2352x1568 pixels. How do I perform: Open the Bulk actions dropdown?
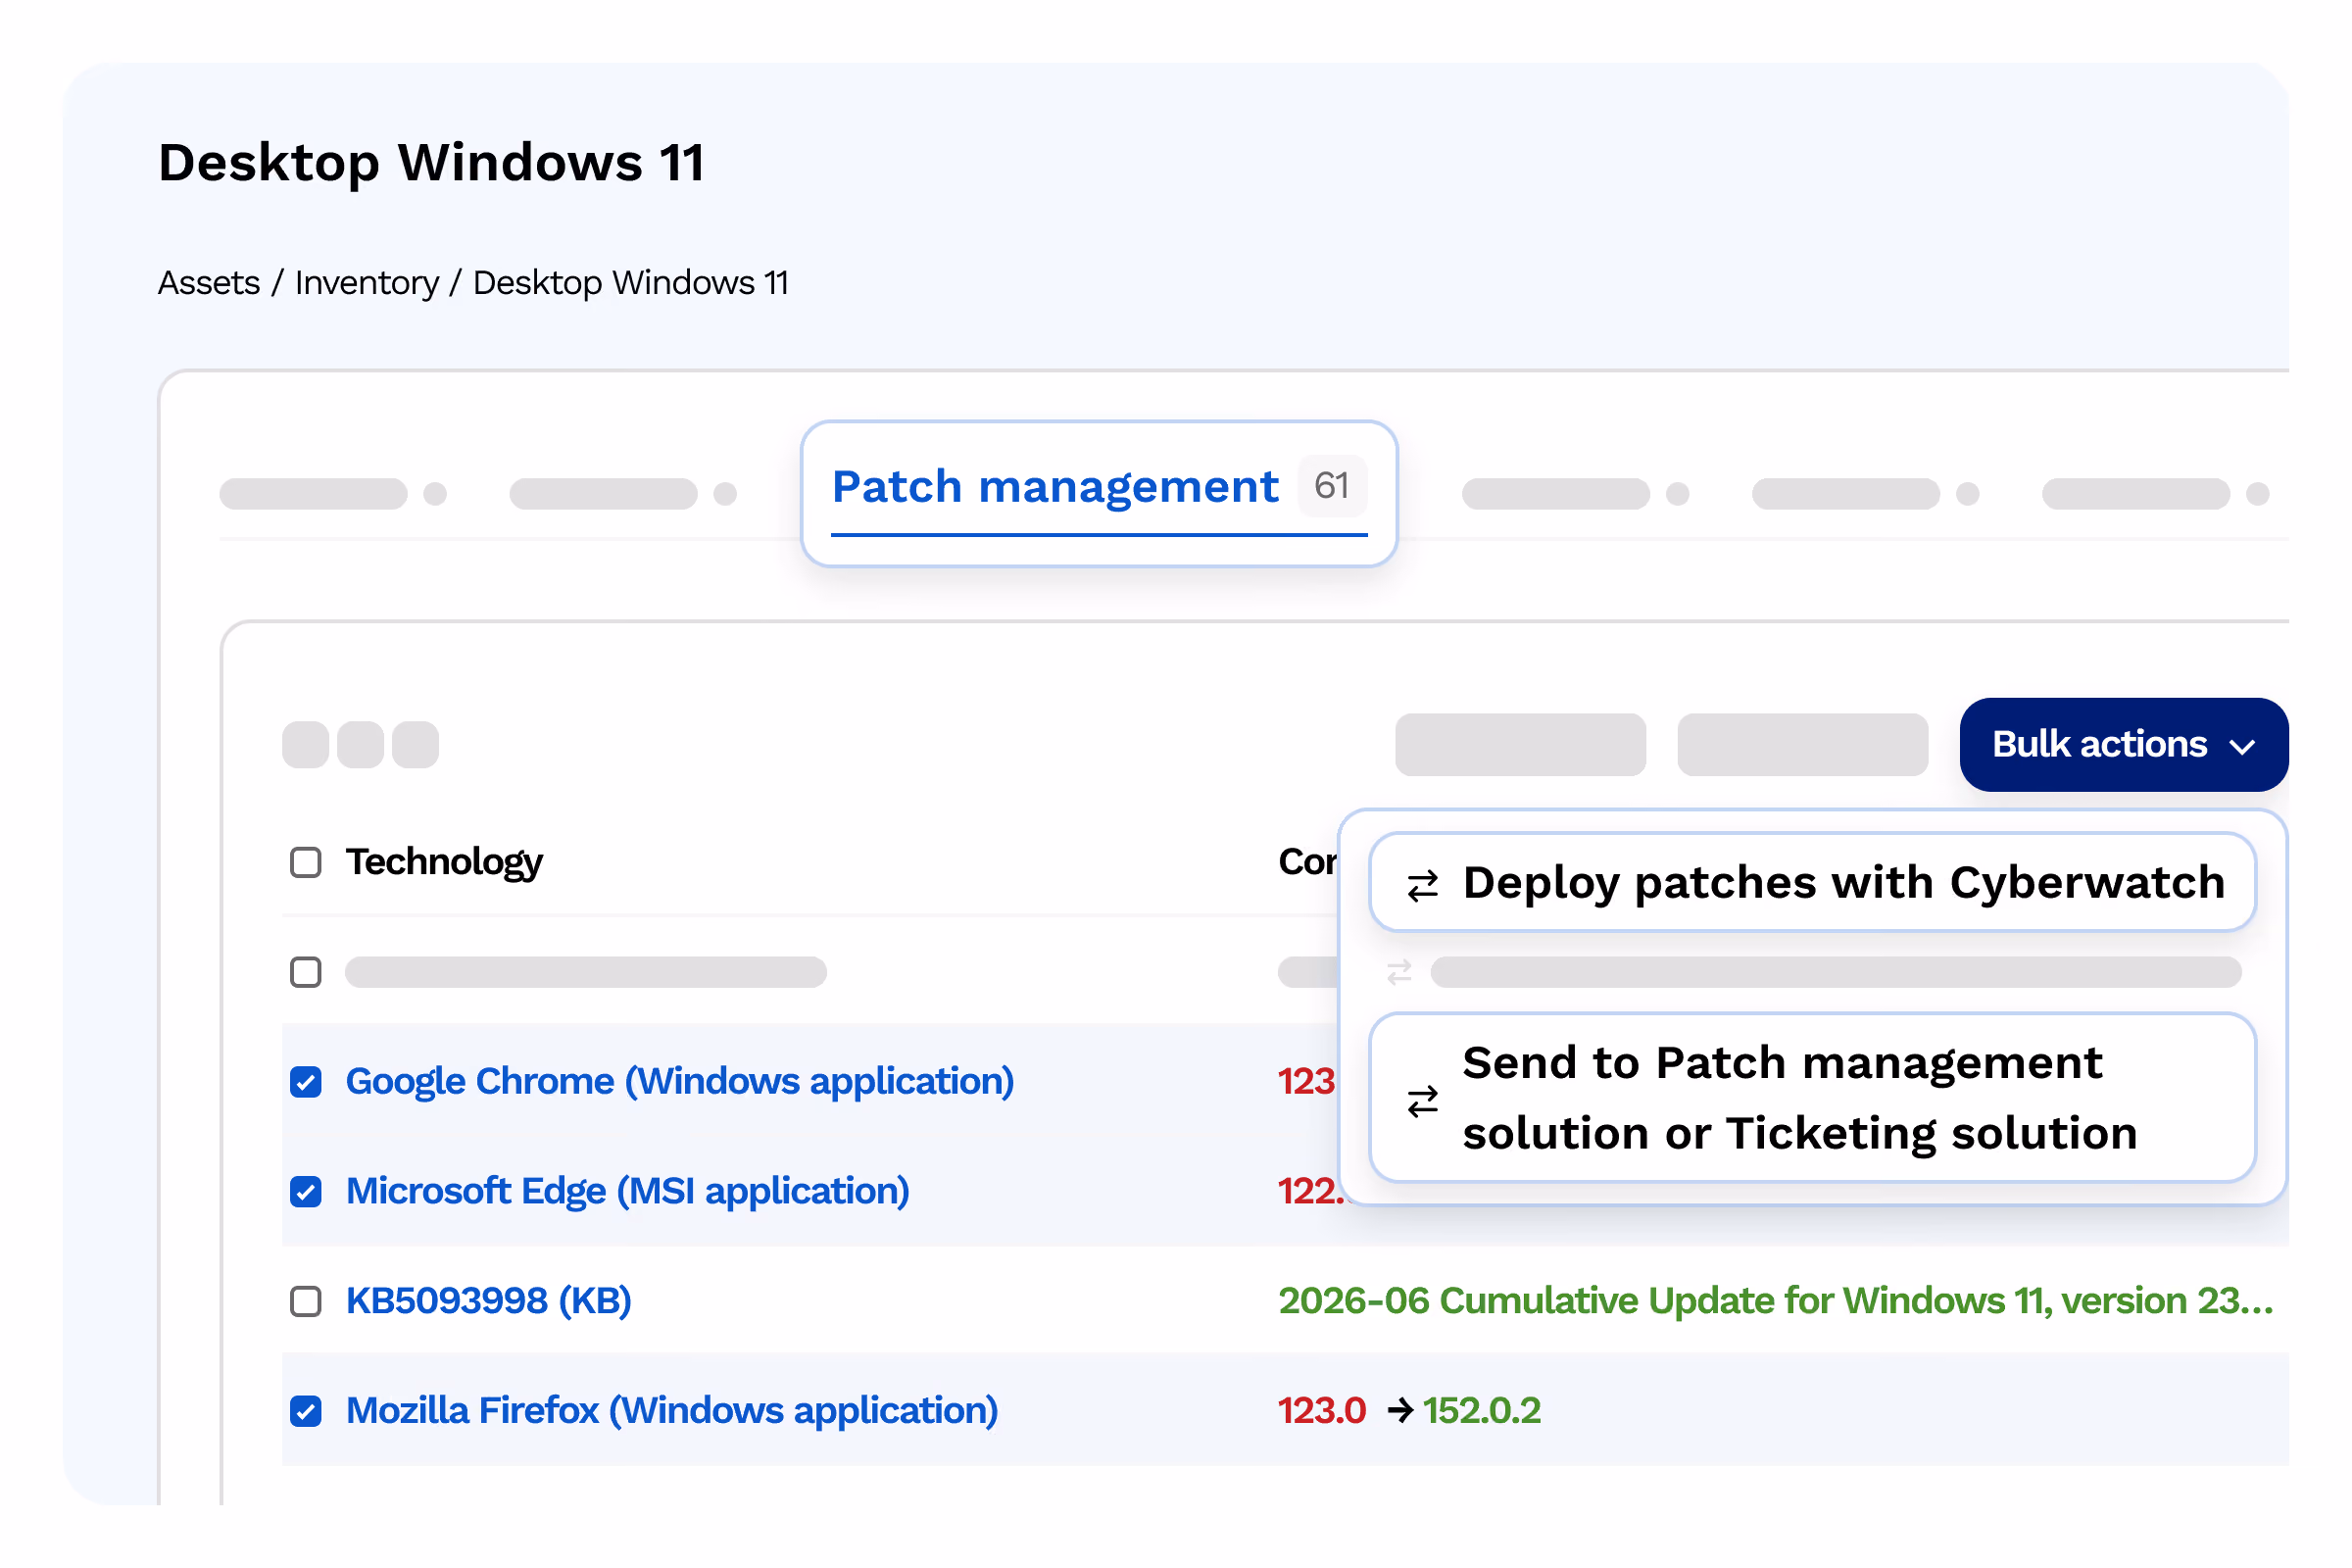[2123, 745]
